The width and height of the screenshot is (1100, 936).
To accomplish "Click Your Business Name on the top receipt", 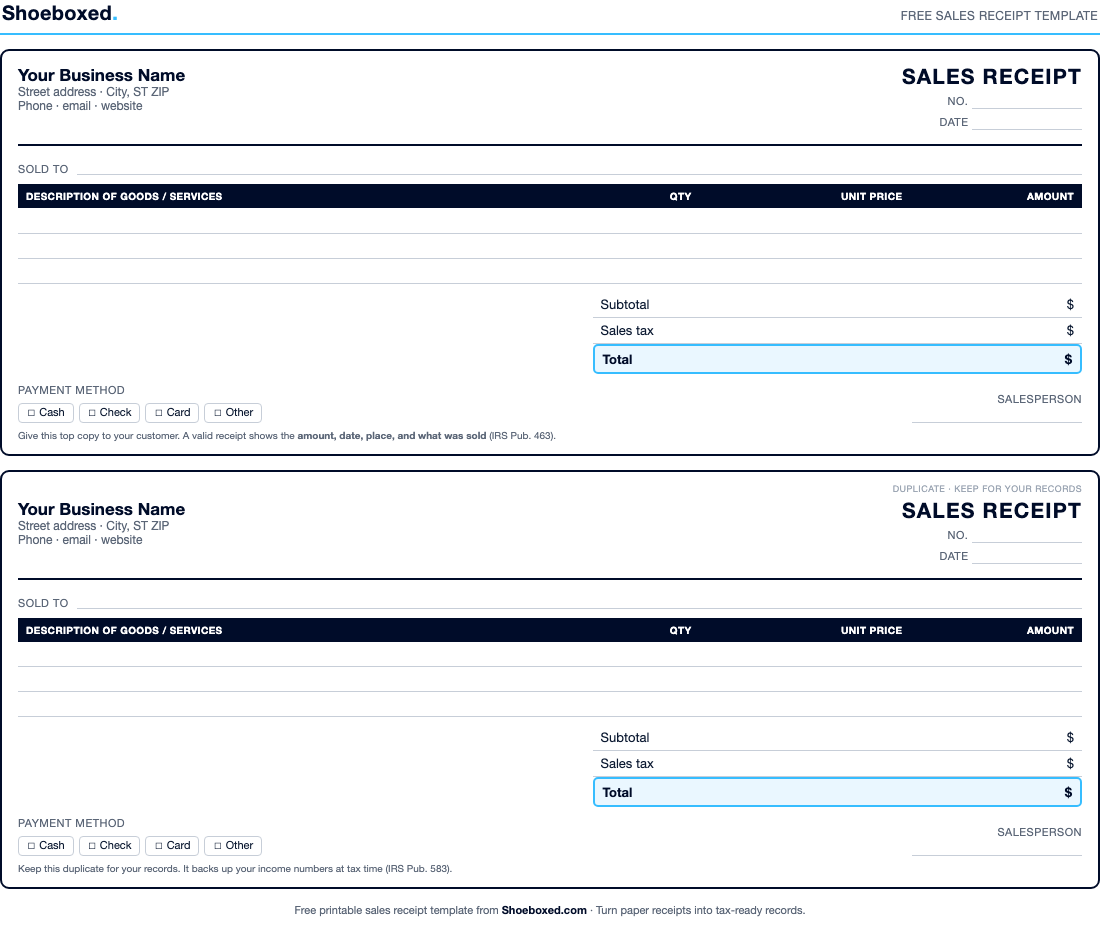I will [x=102, y=75].
